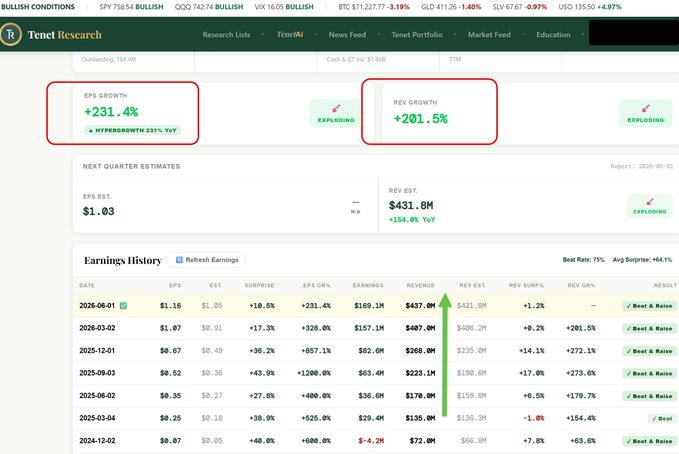Click the Beat & Raise result for 2025-09-03
679x454 pixels.
pyautogui.click(x=649, y=373)
